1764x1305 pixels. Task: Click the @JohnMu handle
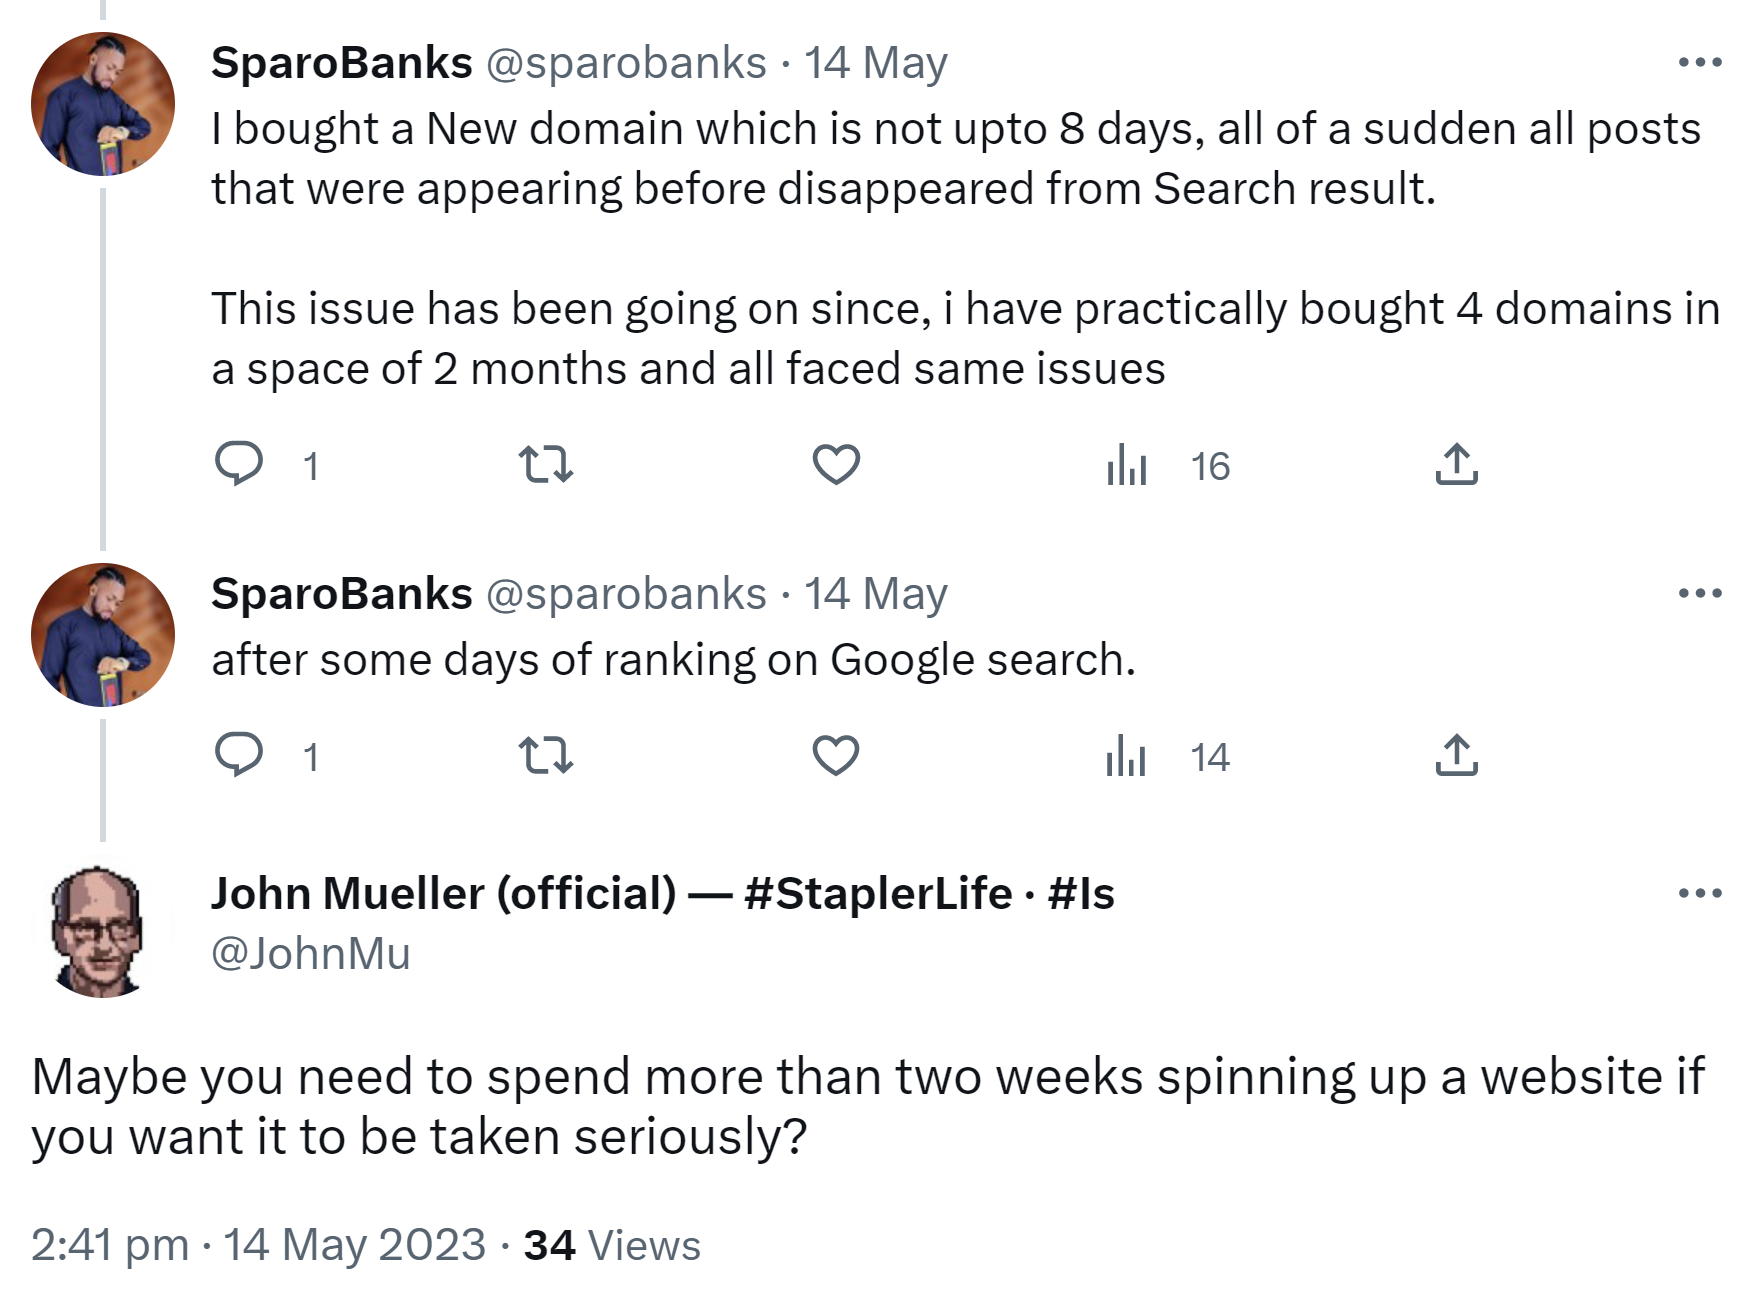click(x=310, y=953)
